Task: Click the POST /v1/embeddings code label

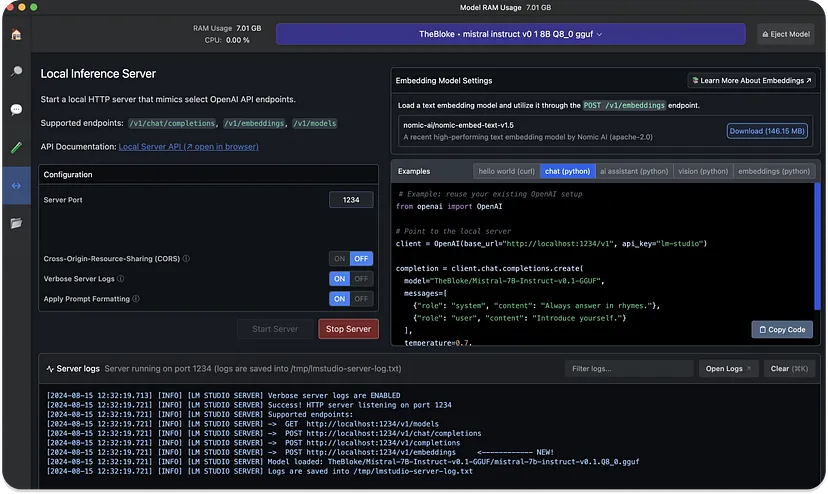Action: coord(624,106)
